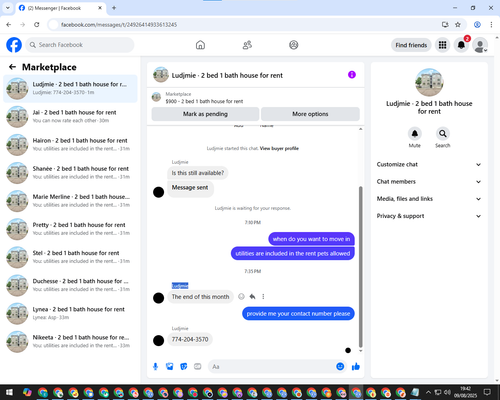This screenshot has height=400, width=500.
Task: Open more options for 'The end of this month'
Action: coord(263,296)
